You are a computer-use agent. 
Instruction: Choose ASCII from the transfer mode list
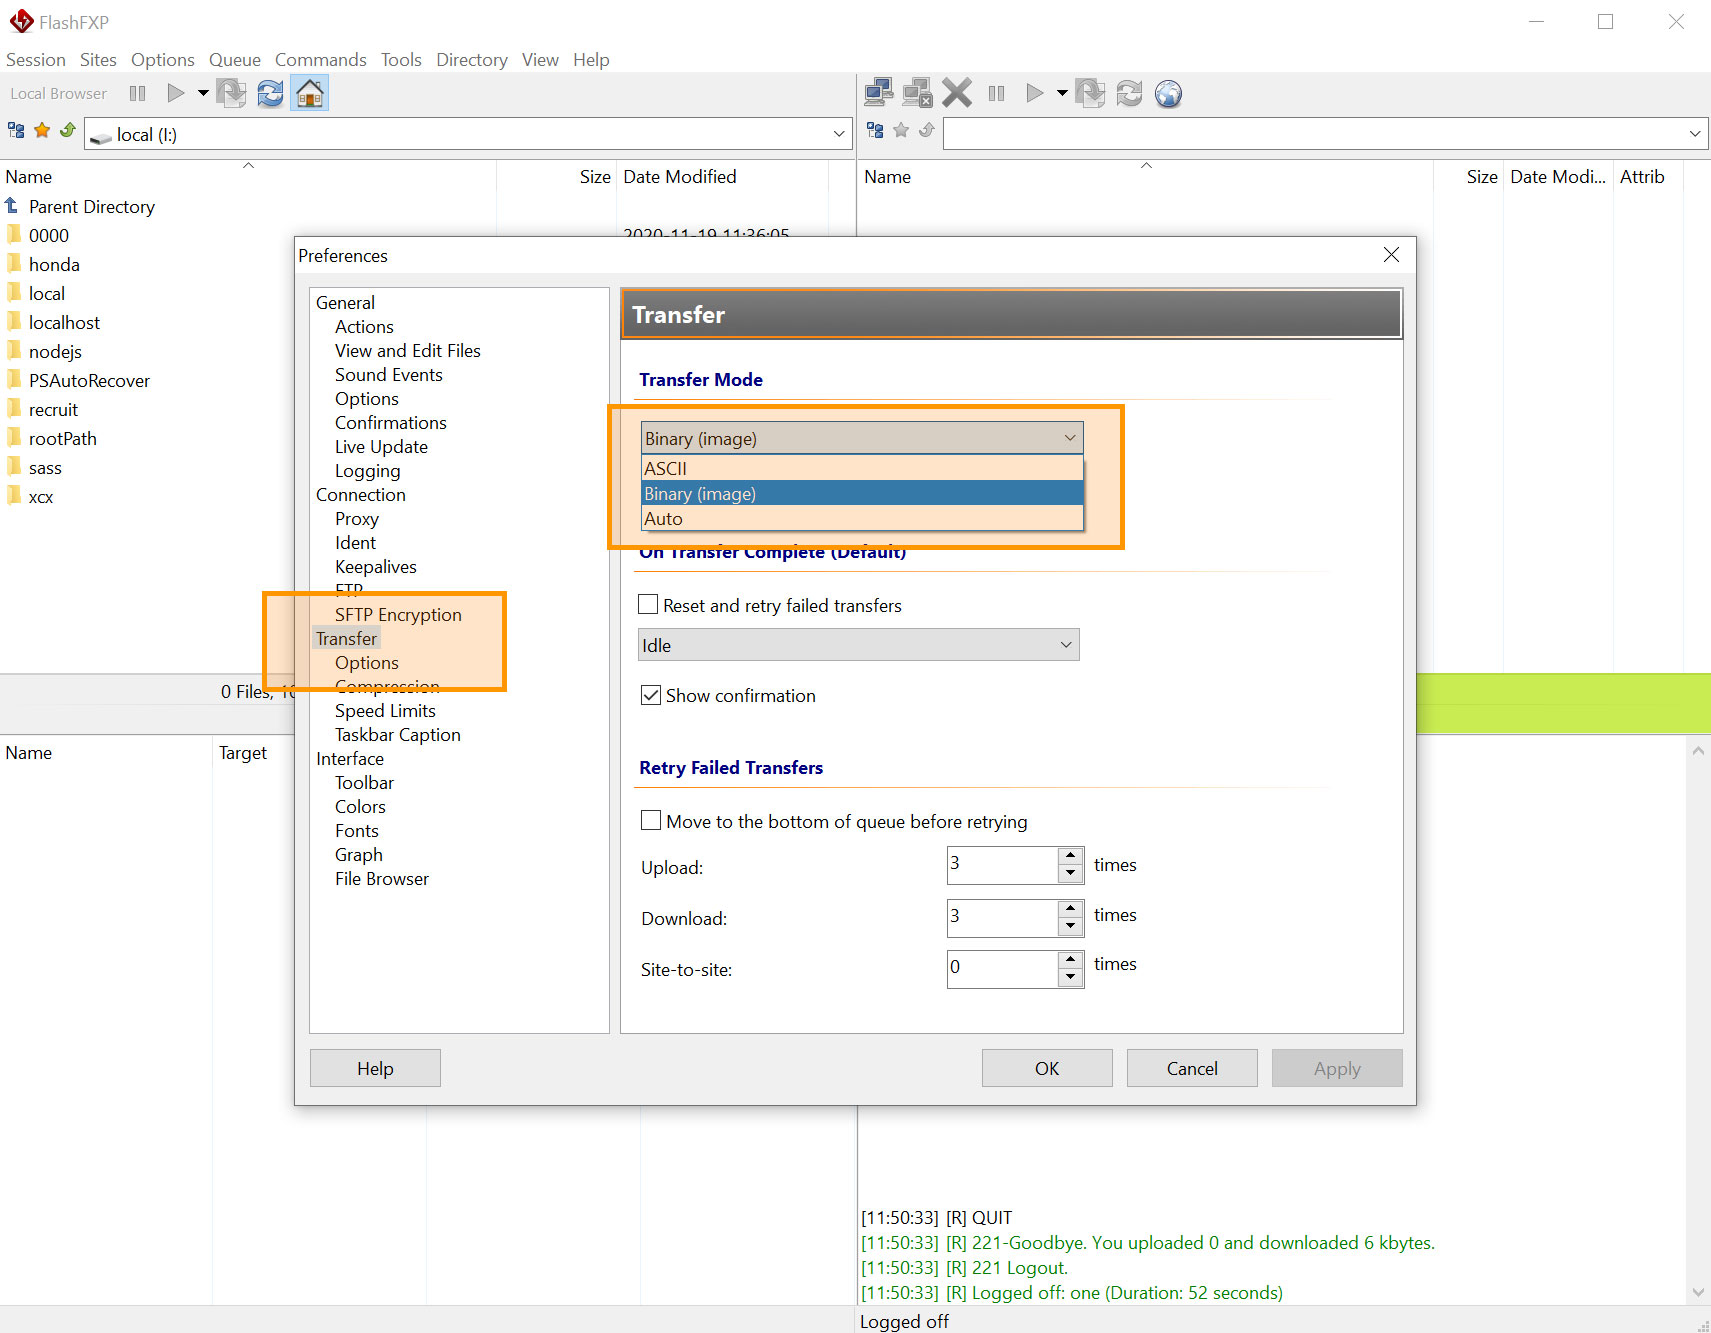click(666, 468)
